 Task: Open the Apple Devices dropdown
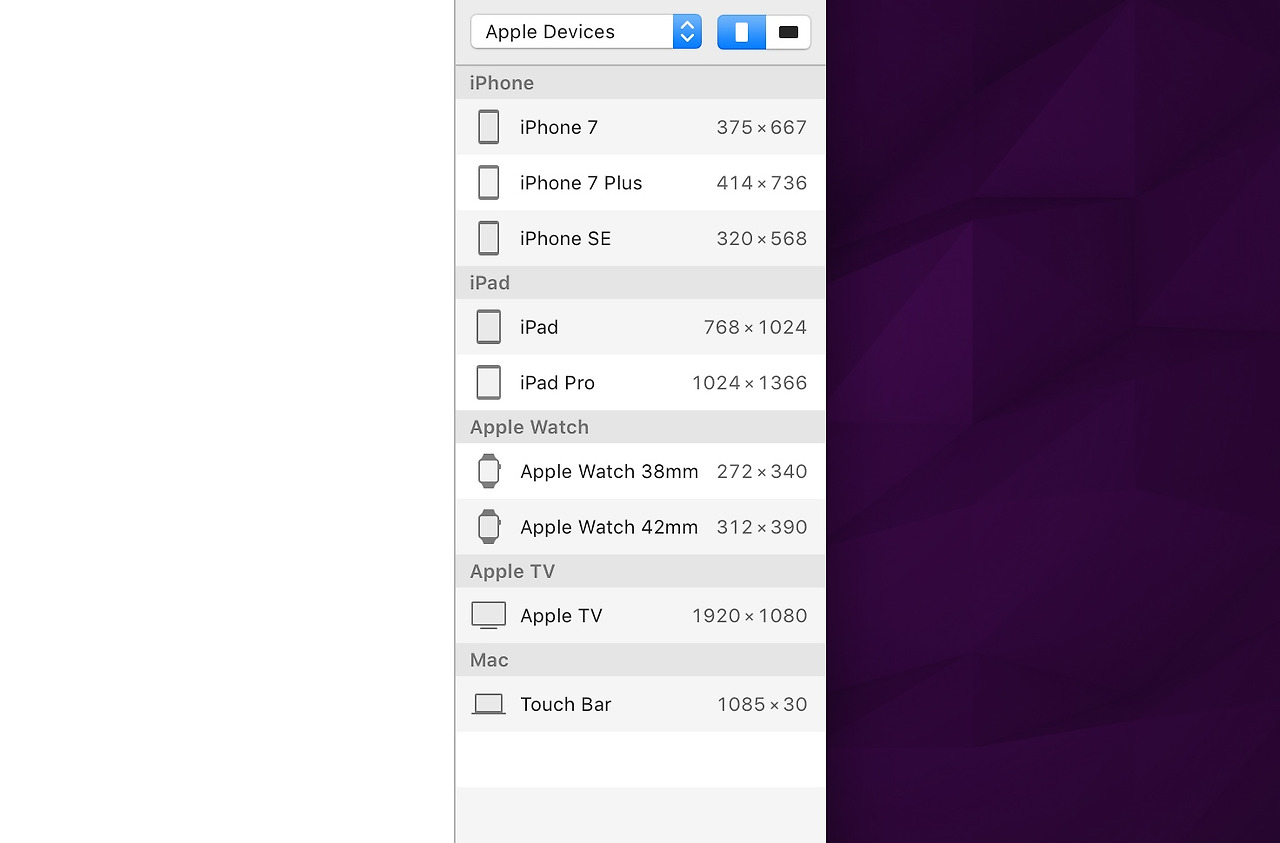pyautogui.click(x=586, y=32)
